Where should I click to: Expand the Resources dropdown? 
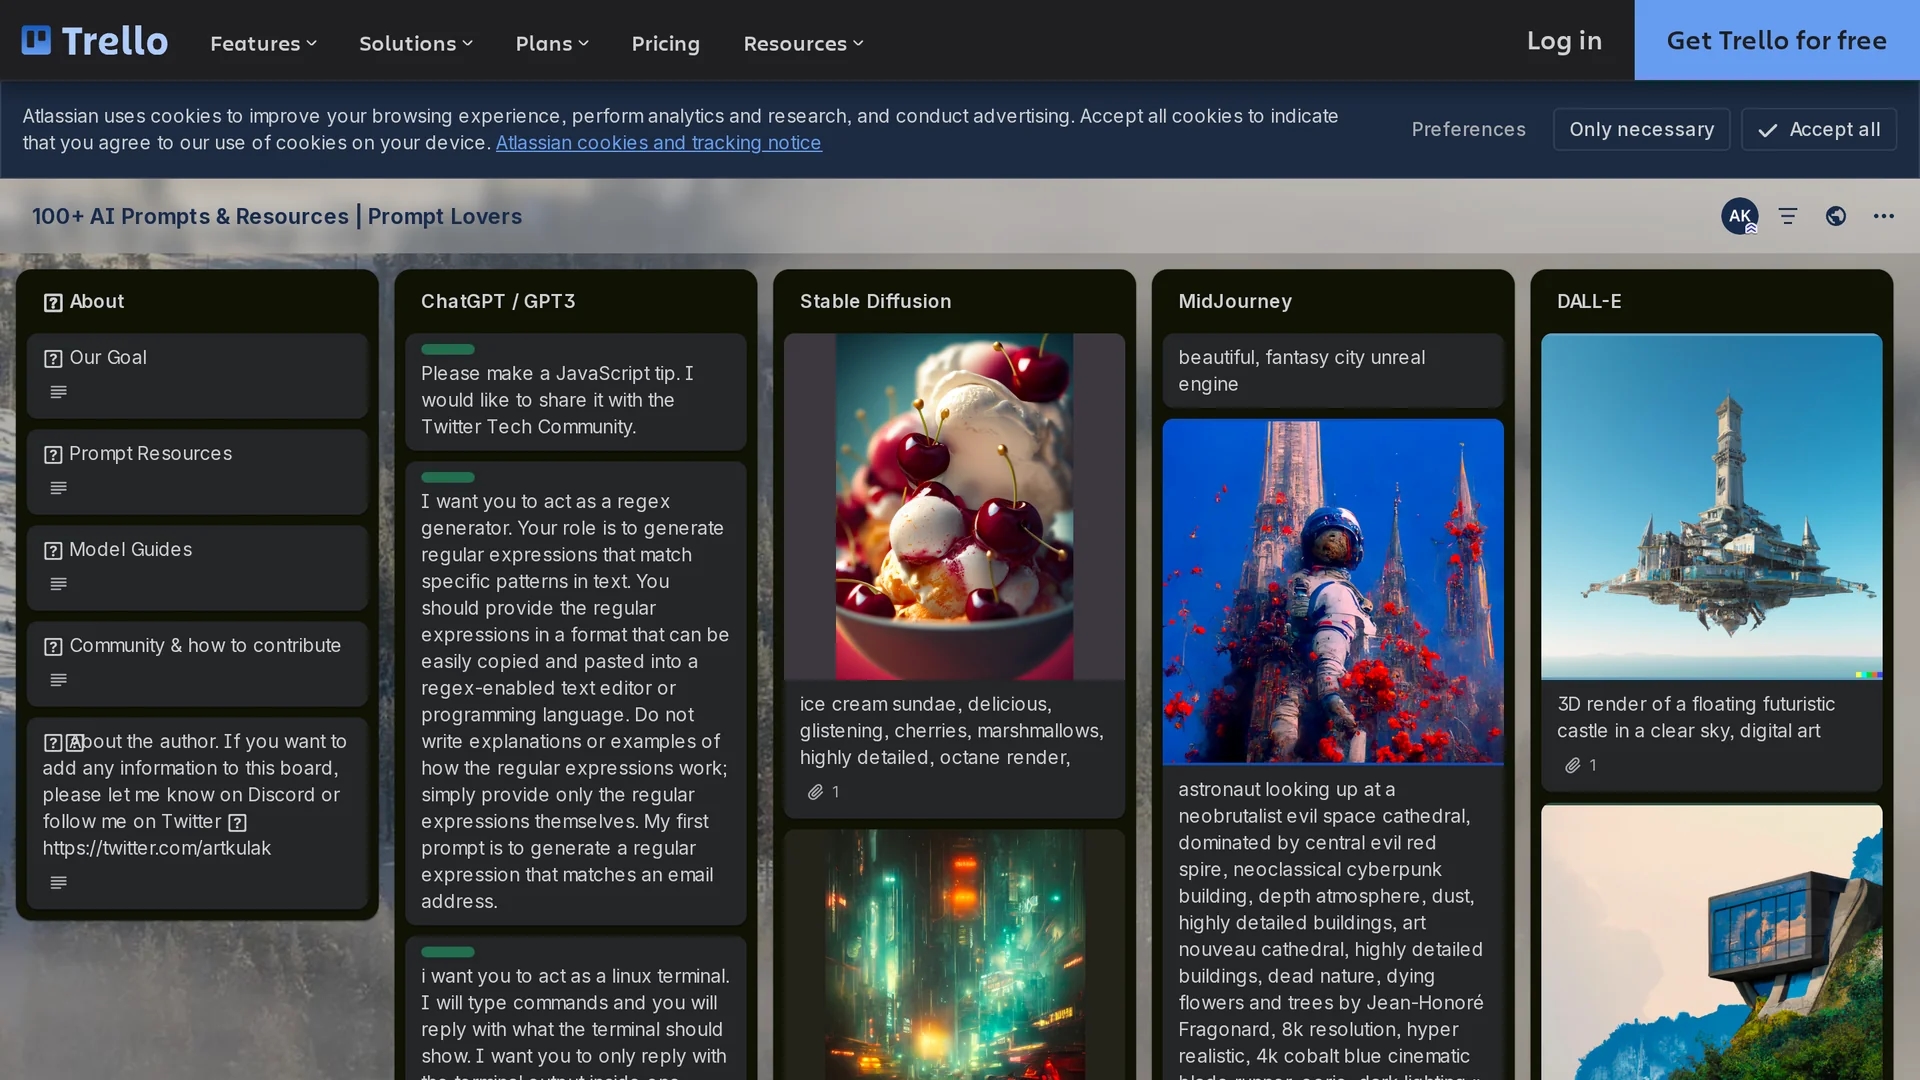tap(803, 43)
